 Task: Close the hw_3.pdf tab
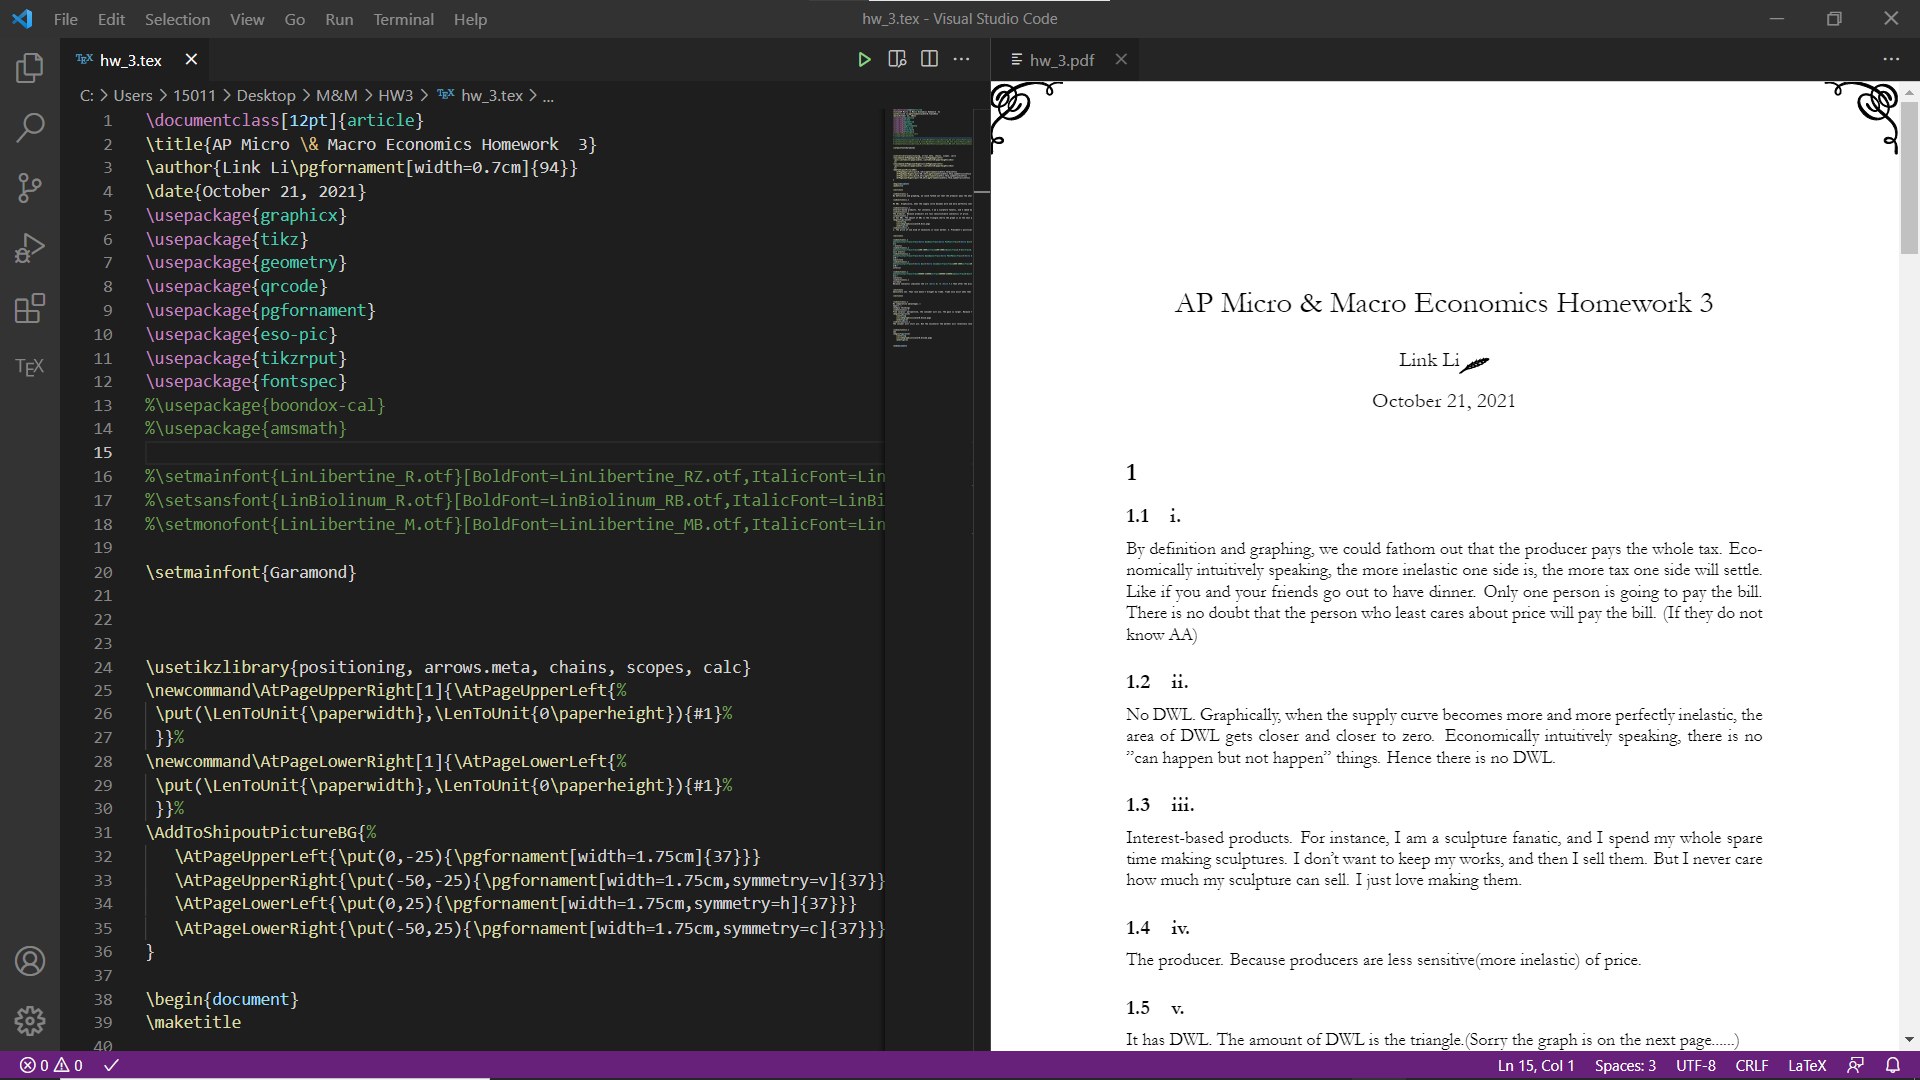(x=1121, y=60)
